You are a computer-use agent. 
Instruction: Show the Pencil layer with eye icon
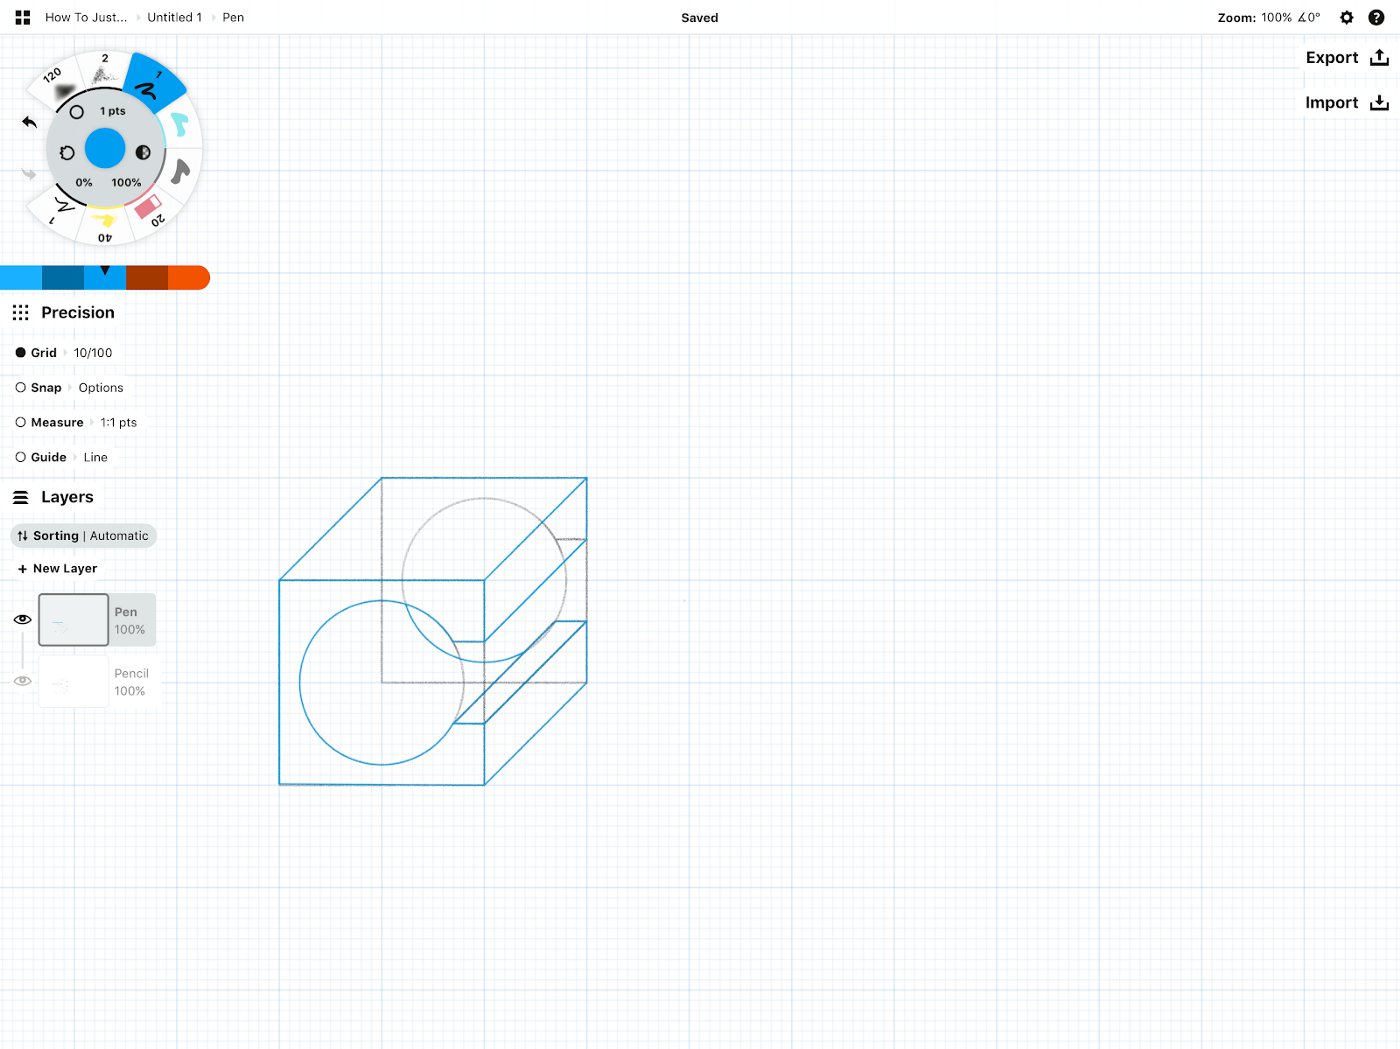[22, 681]
